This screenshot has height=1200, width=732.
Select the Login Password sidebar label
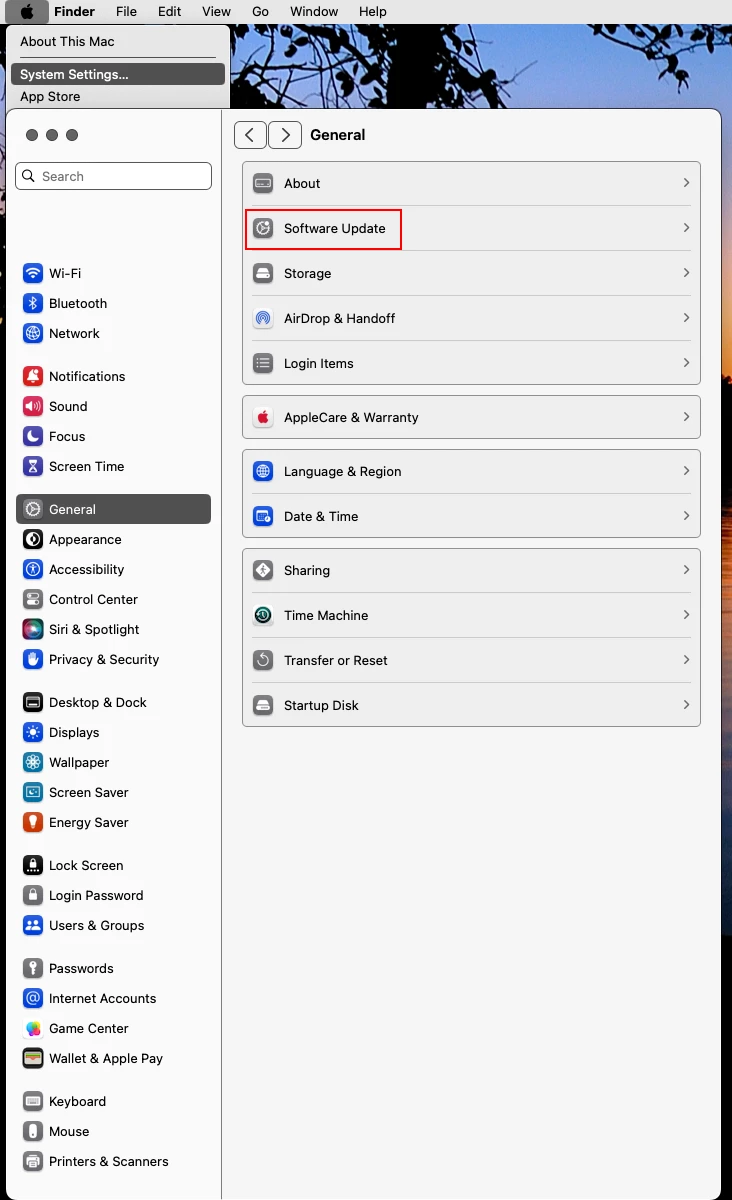96,895
